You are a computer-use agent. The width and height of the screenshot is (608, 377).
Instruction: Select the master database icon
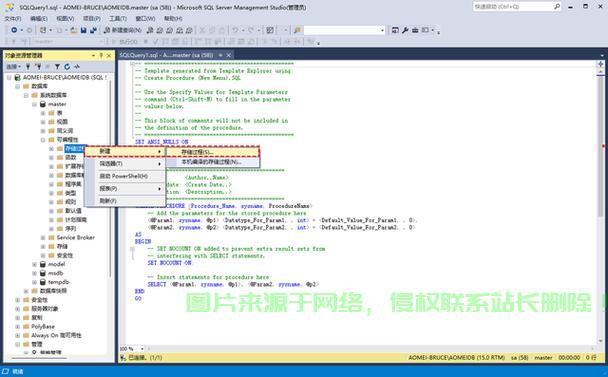pos(43,104)
